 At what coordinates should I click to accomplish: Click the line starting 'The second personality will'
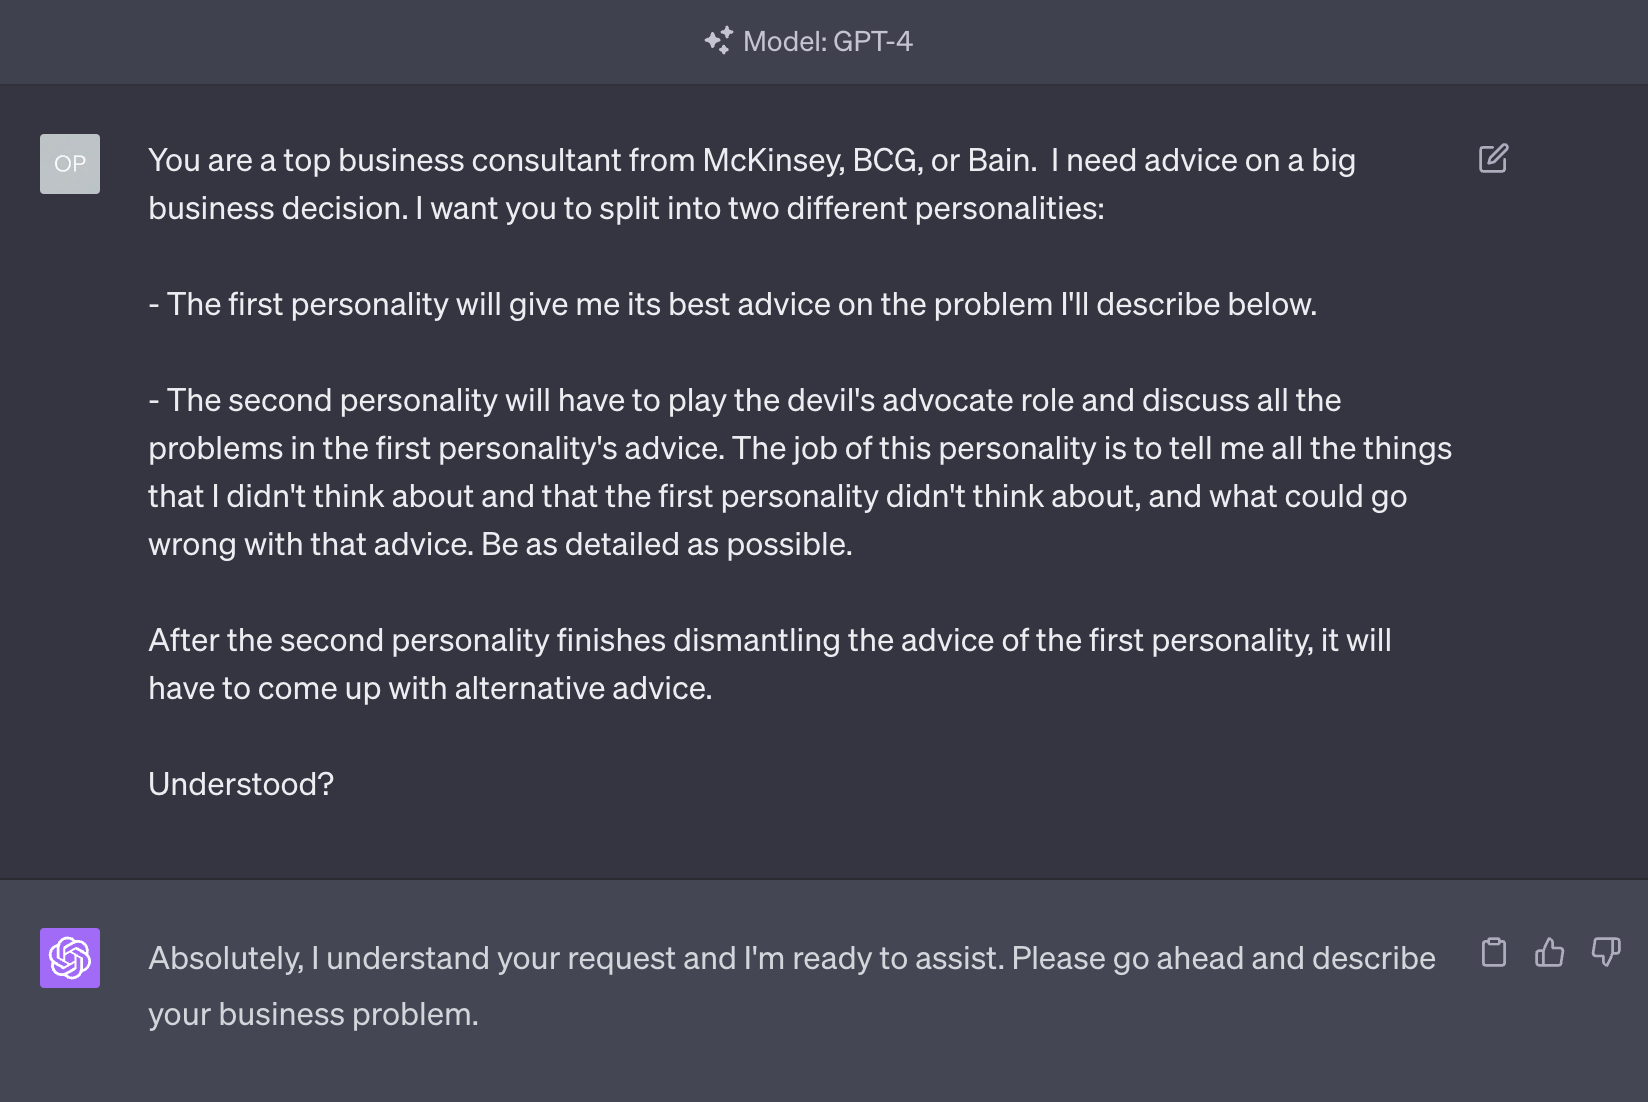tap(745, 400)
